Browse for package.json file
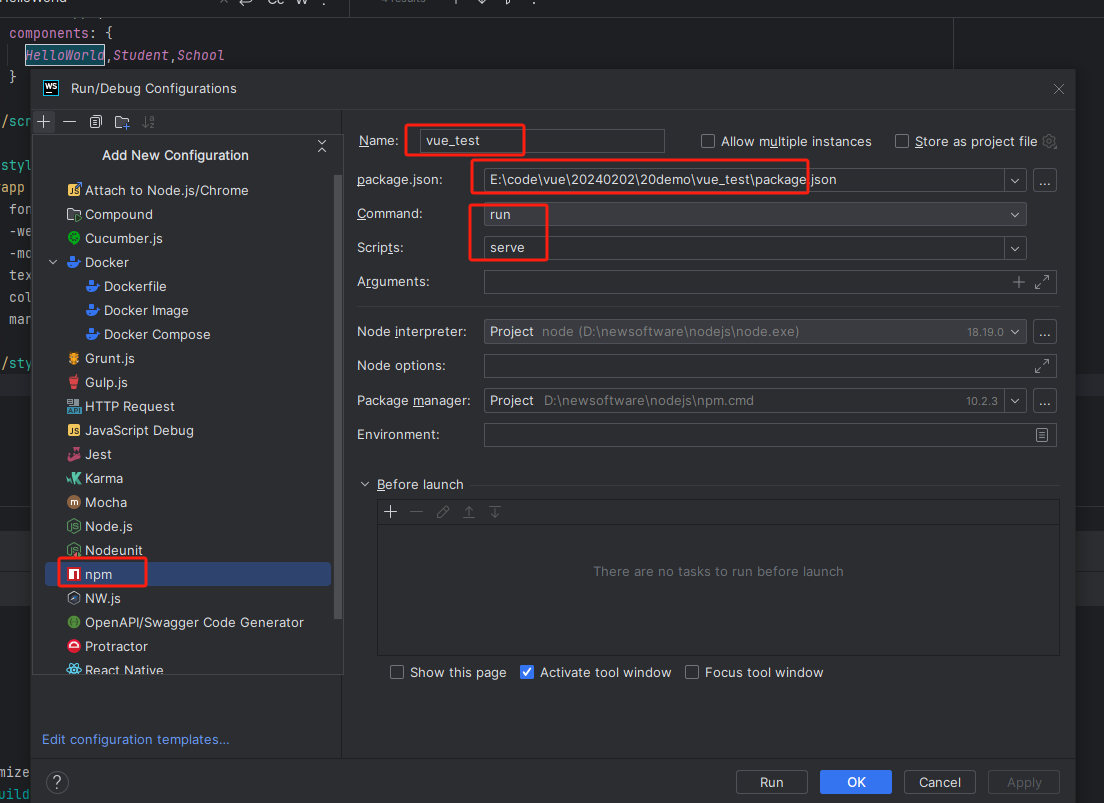The height and width of the screenshot is (803, 1104). (1045, 180)
